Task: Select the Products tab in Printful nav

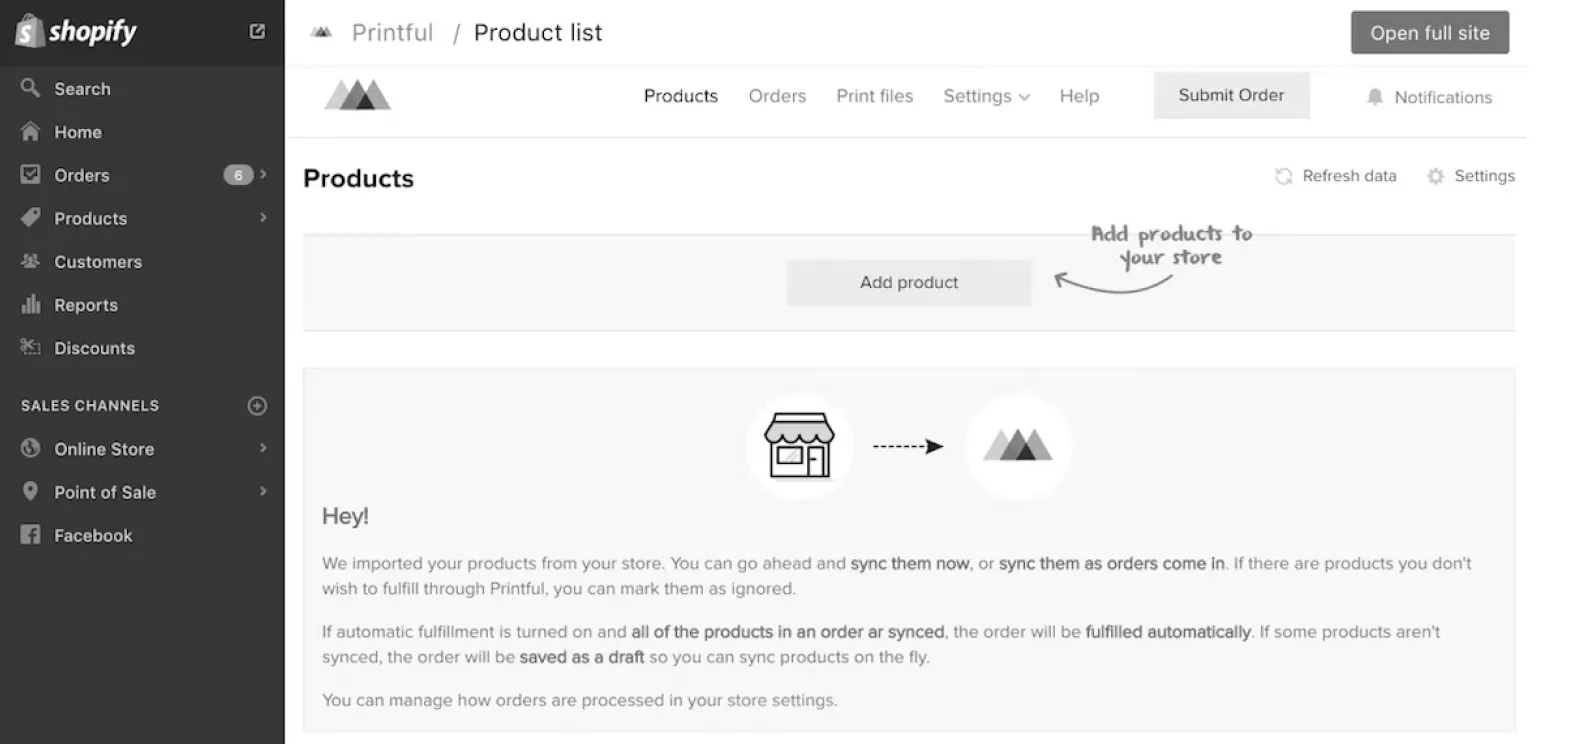Action: click(x=681, y=96)
